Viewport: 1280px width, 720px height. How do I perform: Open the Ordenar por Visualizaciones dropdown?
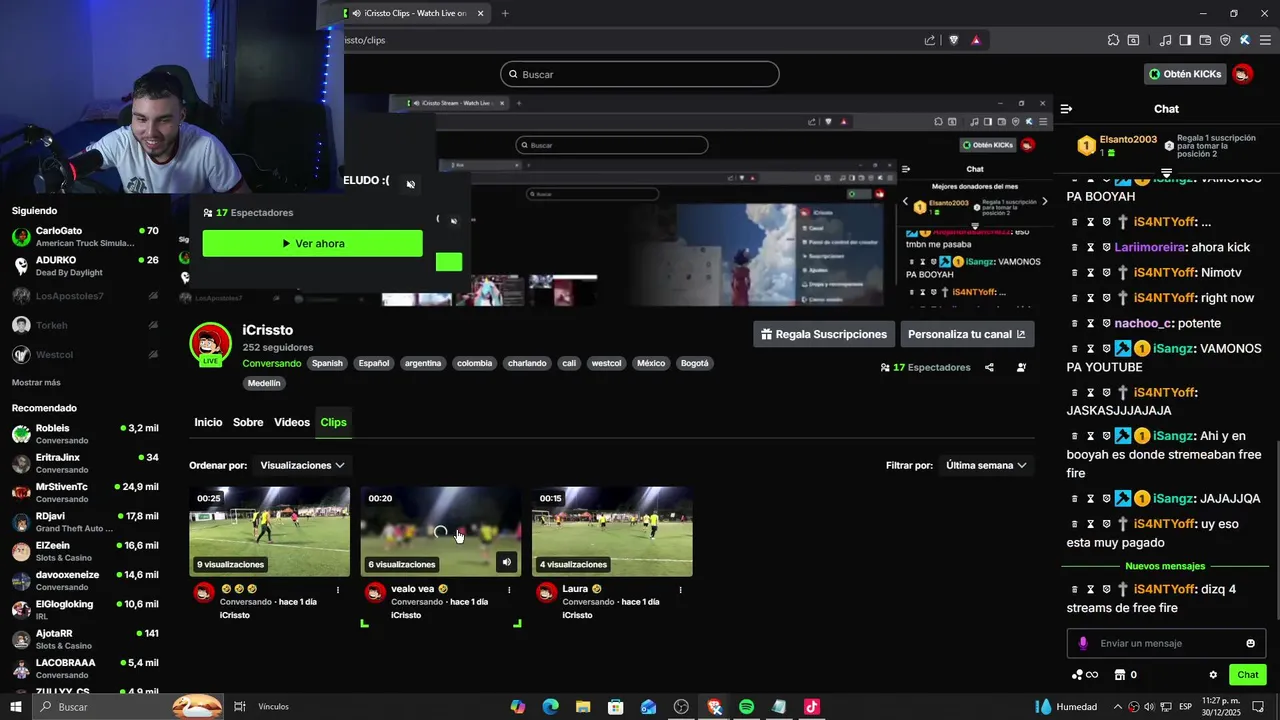302,465
